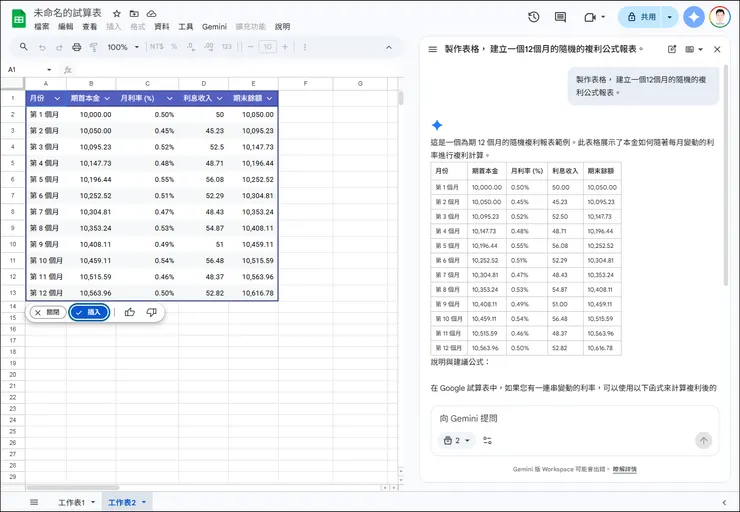Image resolution: width=740 pixels, height=512 pixels.
Task: Click the font size field
Action: click(268, 47)
